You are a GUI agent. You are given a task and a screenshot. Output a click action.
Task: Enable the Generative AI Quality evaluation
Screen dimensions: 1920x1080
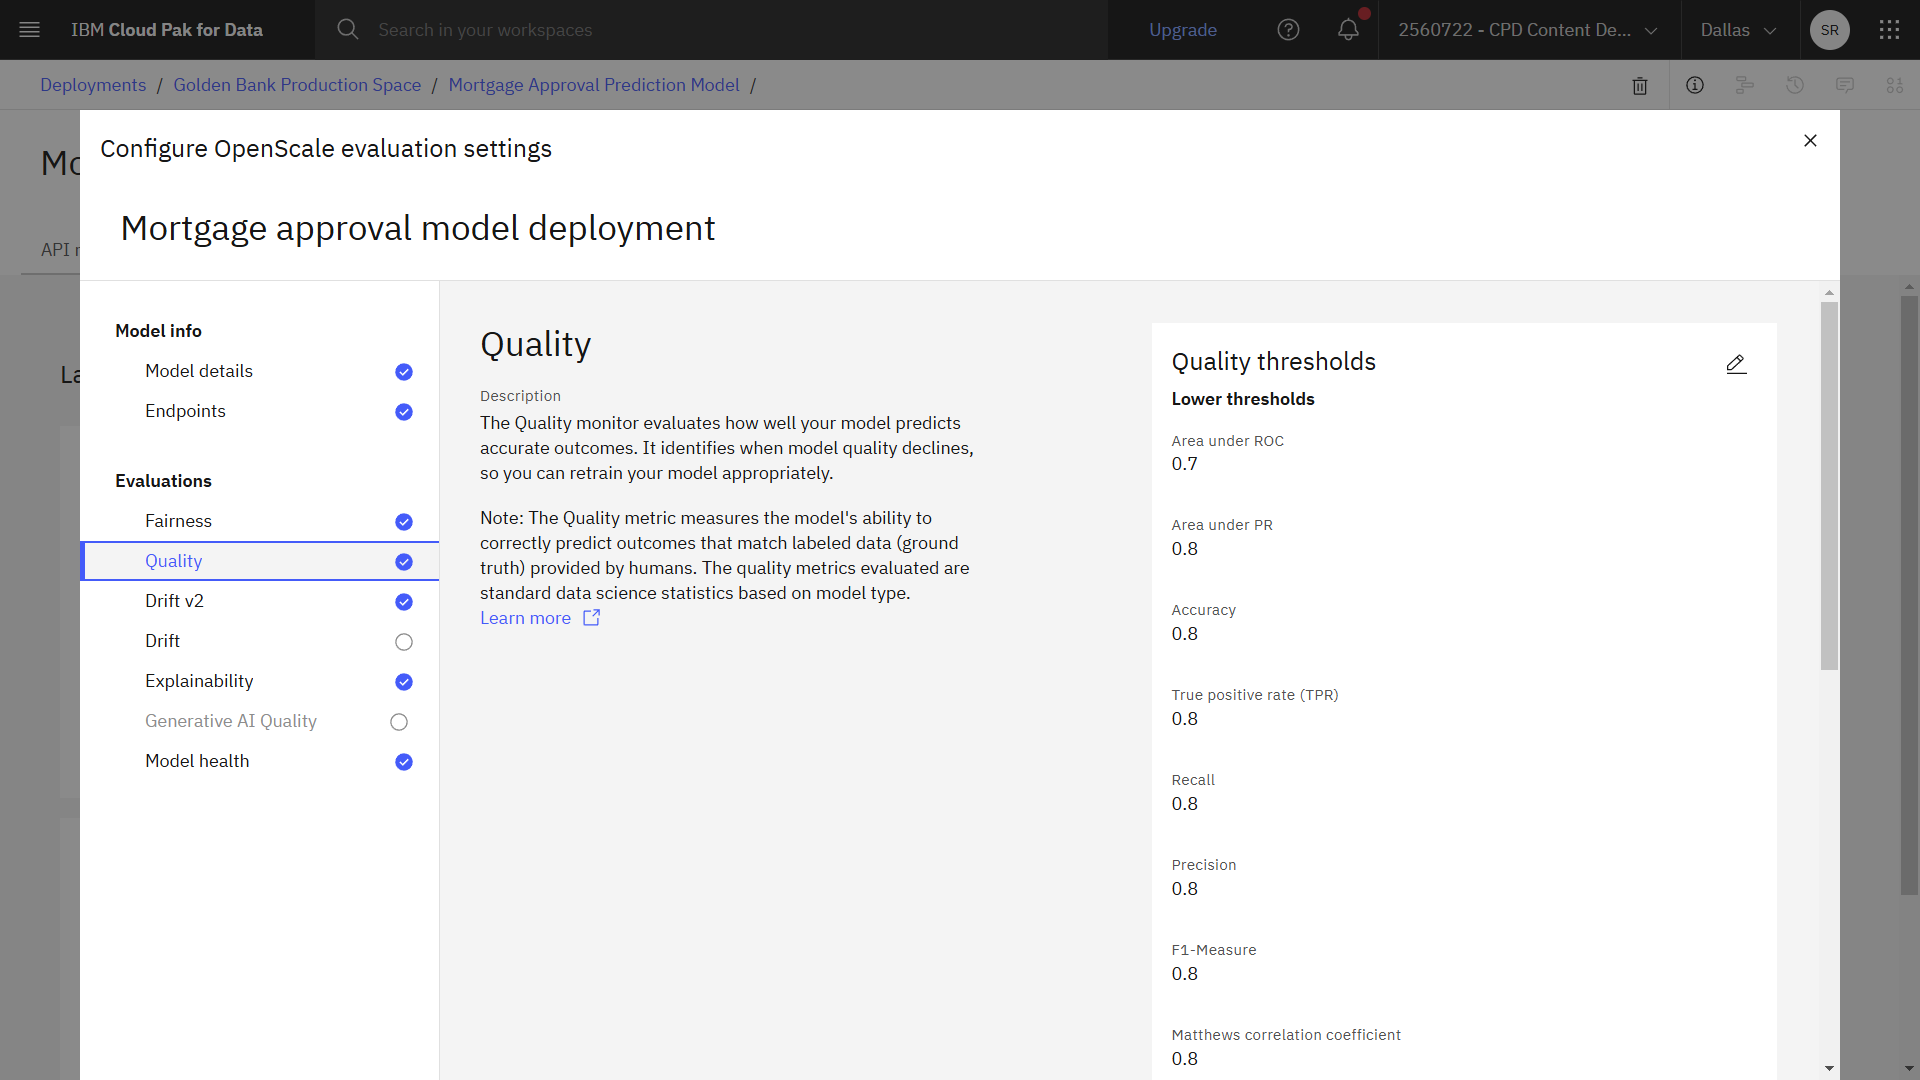tap(399, 721)
